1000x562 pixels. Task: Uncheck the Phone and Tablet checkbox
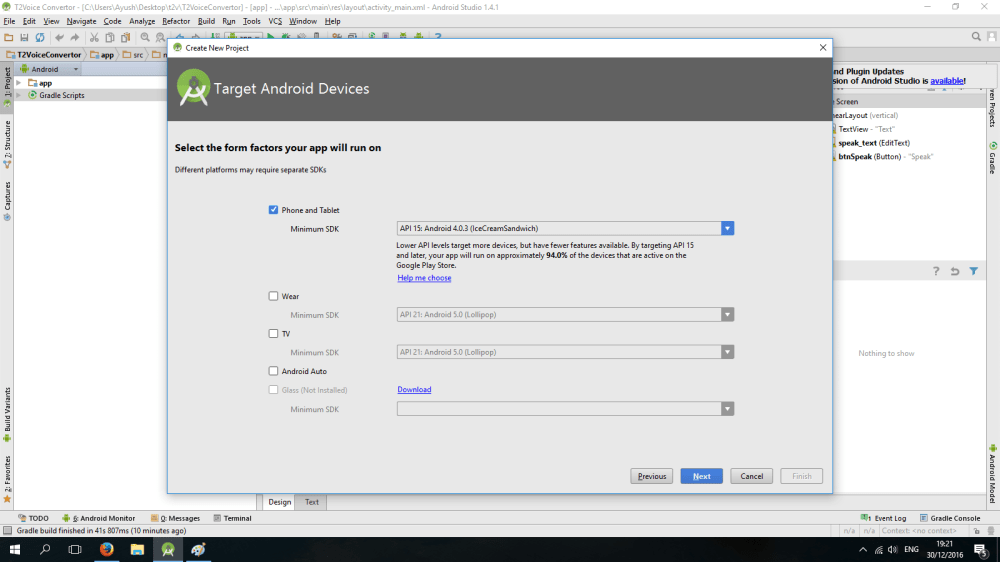point(273,210)
